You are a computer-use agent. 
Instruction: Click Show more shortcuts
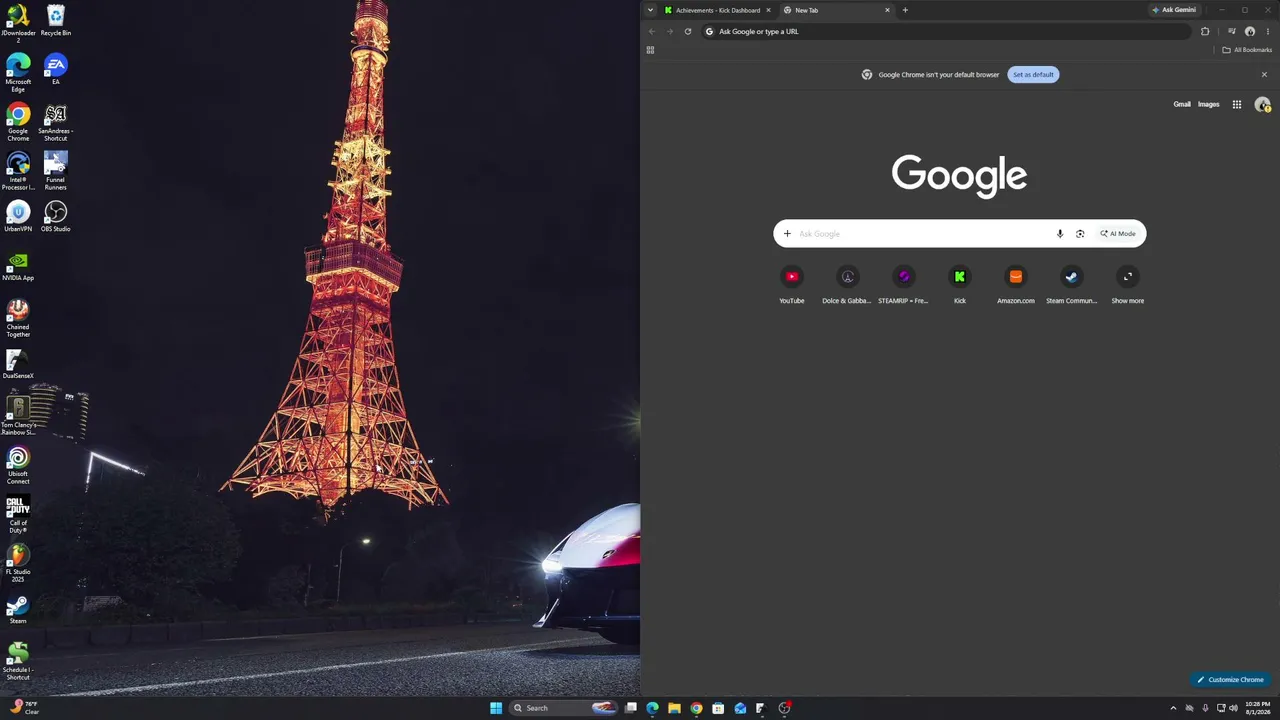[1128, 285]
